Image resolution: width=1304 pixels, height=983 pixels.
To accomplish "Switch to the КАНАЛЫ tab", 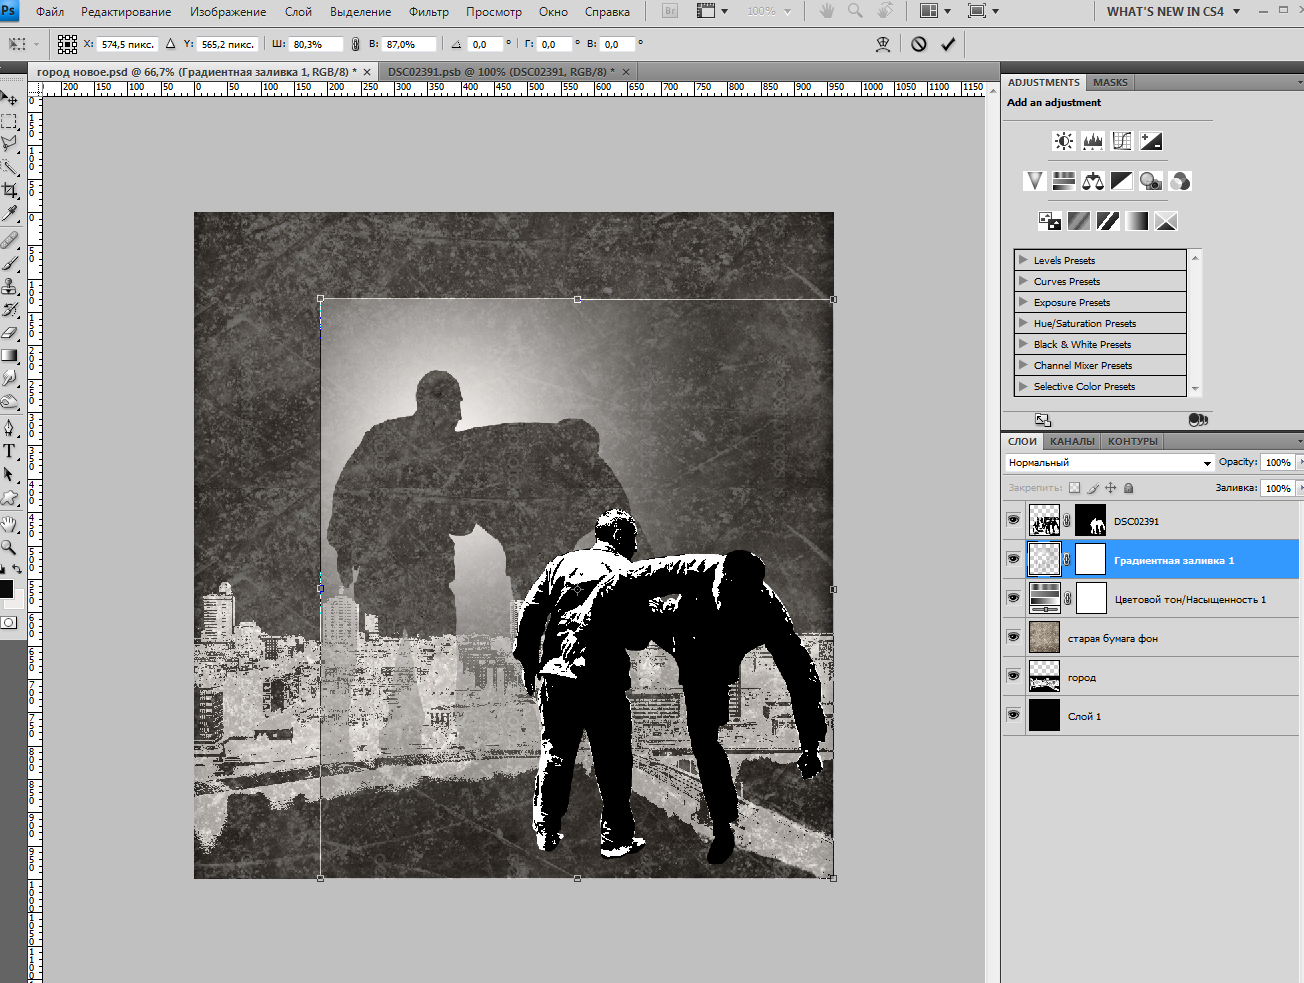I will [1072, 441].
